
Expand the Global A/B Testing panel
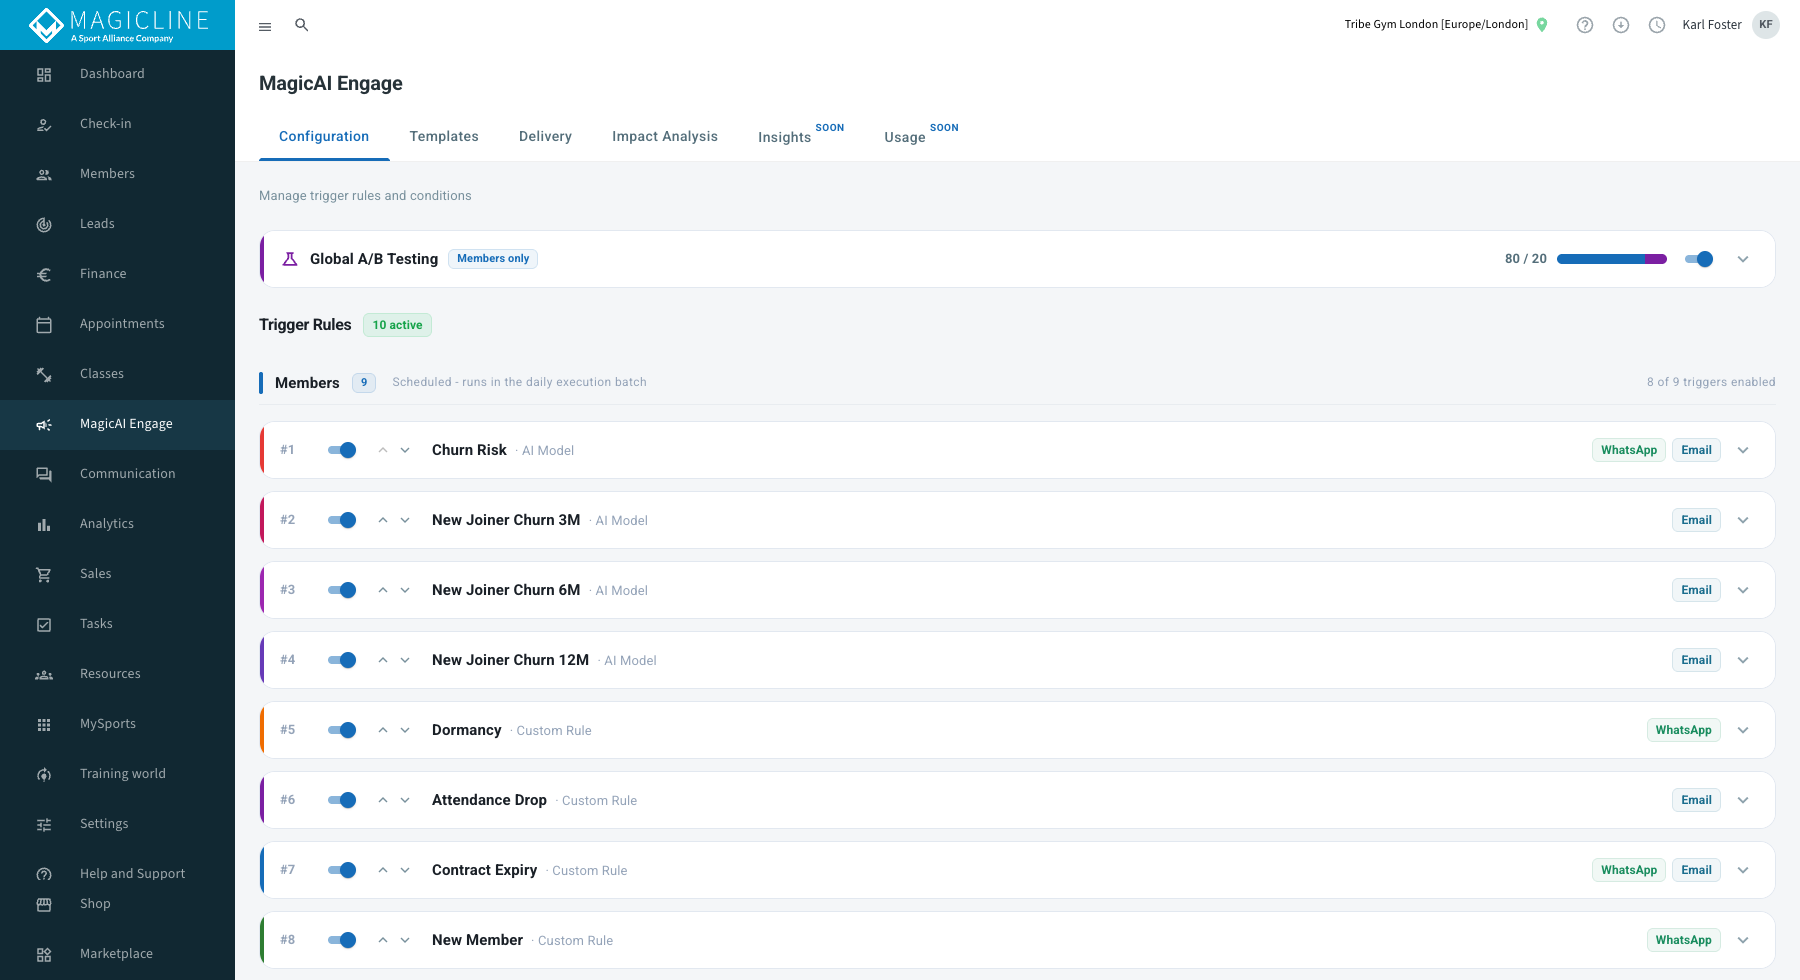[1743, 259]
